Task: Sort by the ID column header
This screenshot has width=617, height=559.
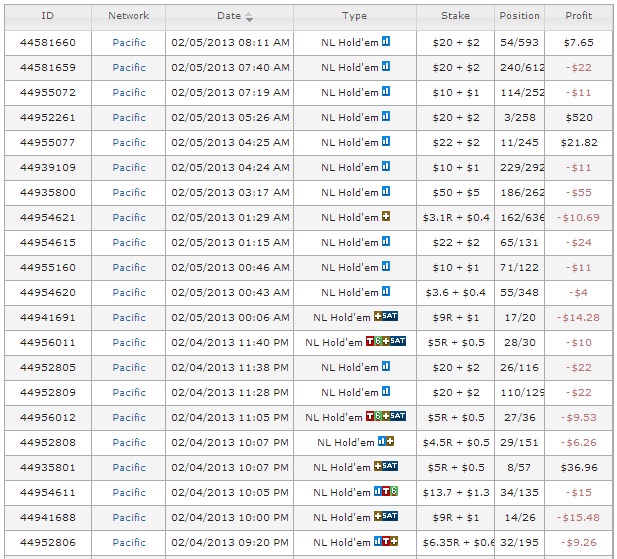Action: click(x=48, y=16)
